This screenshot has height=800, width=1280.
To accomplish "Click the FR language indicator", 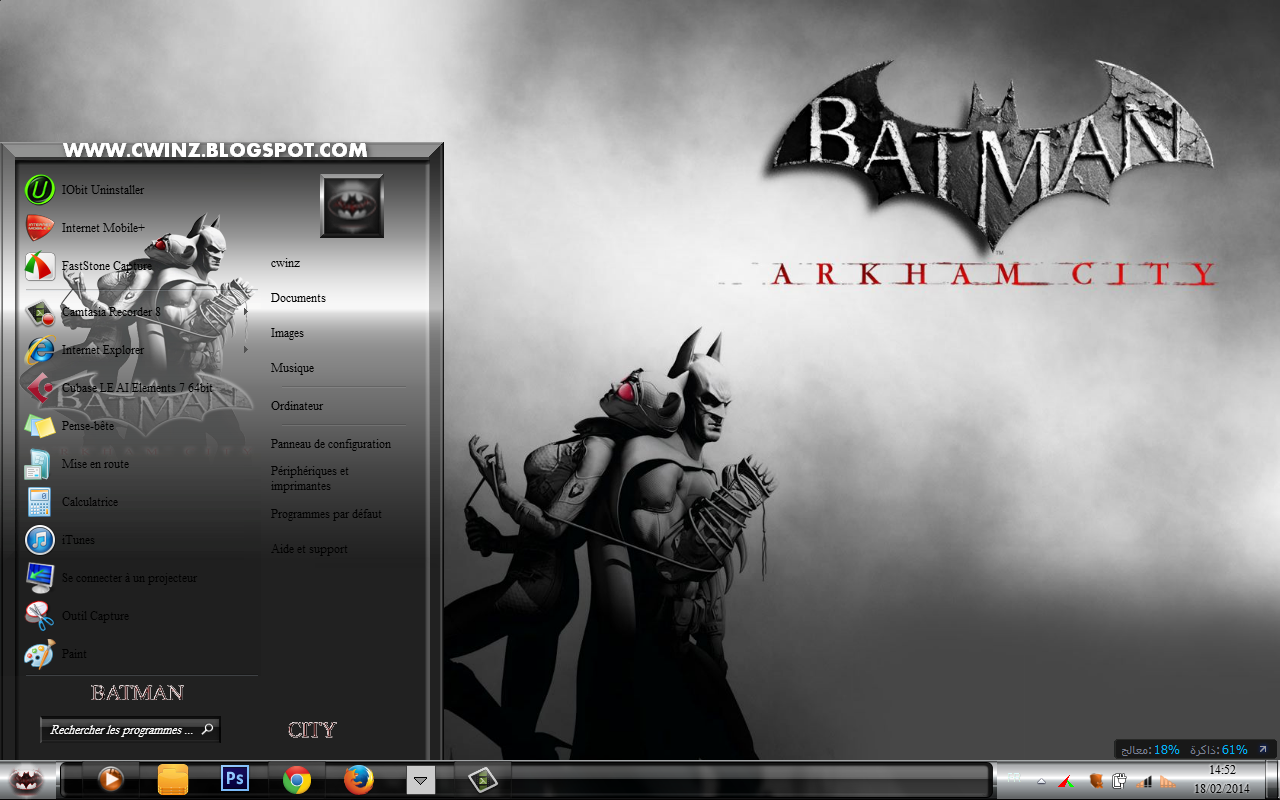I will (x=1014, y=779).
